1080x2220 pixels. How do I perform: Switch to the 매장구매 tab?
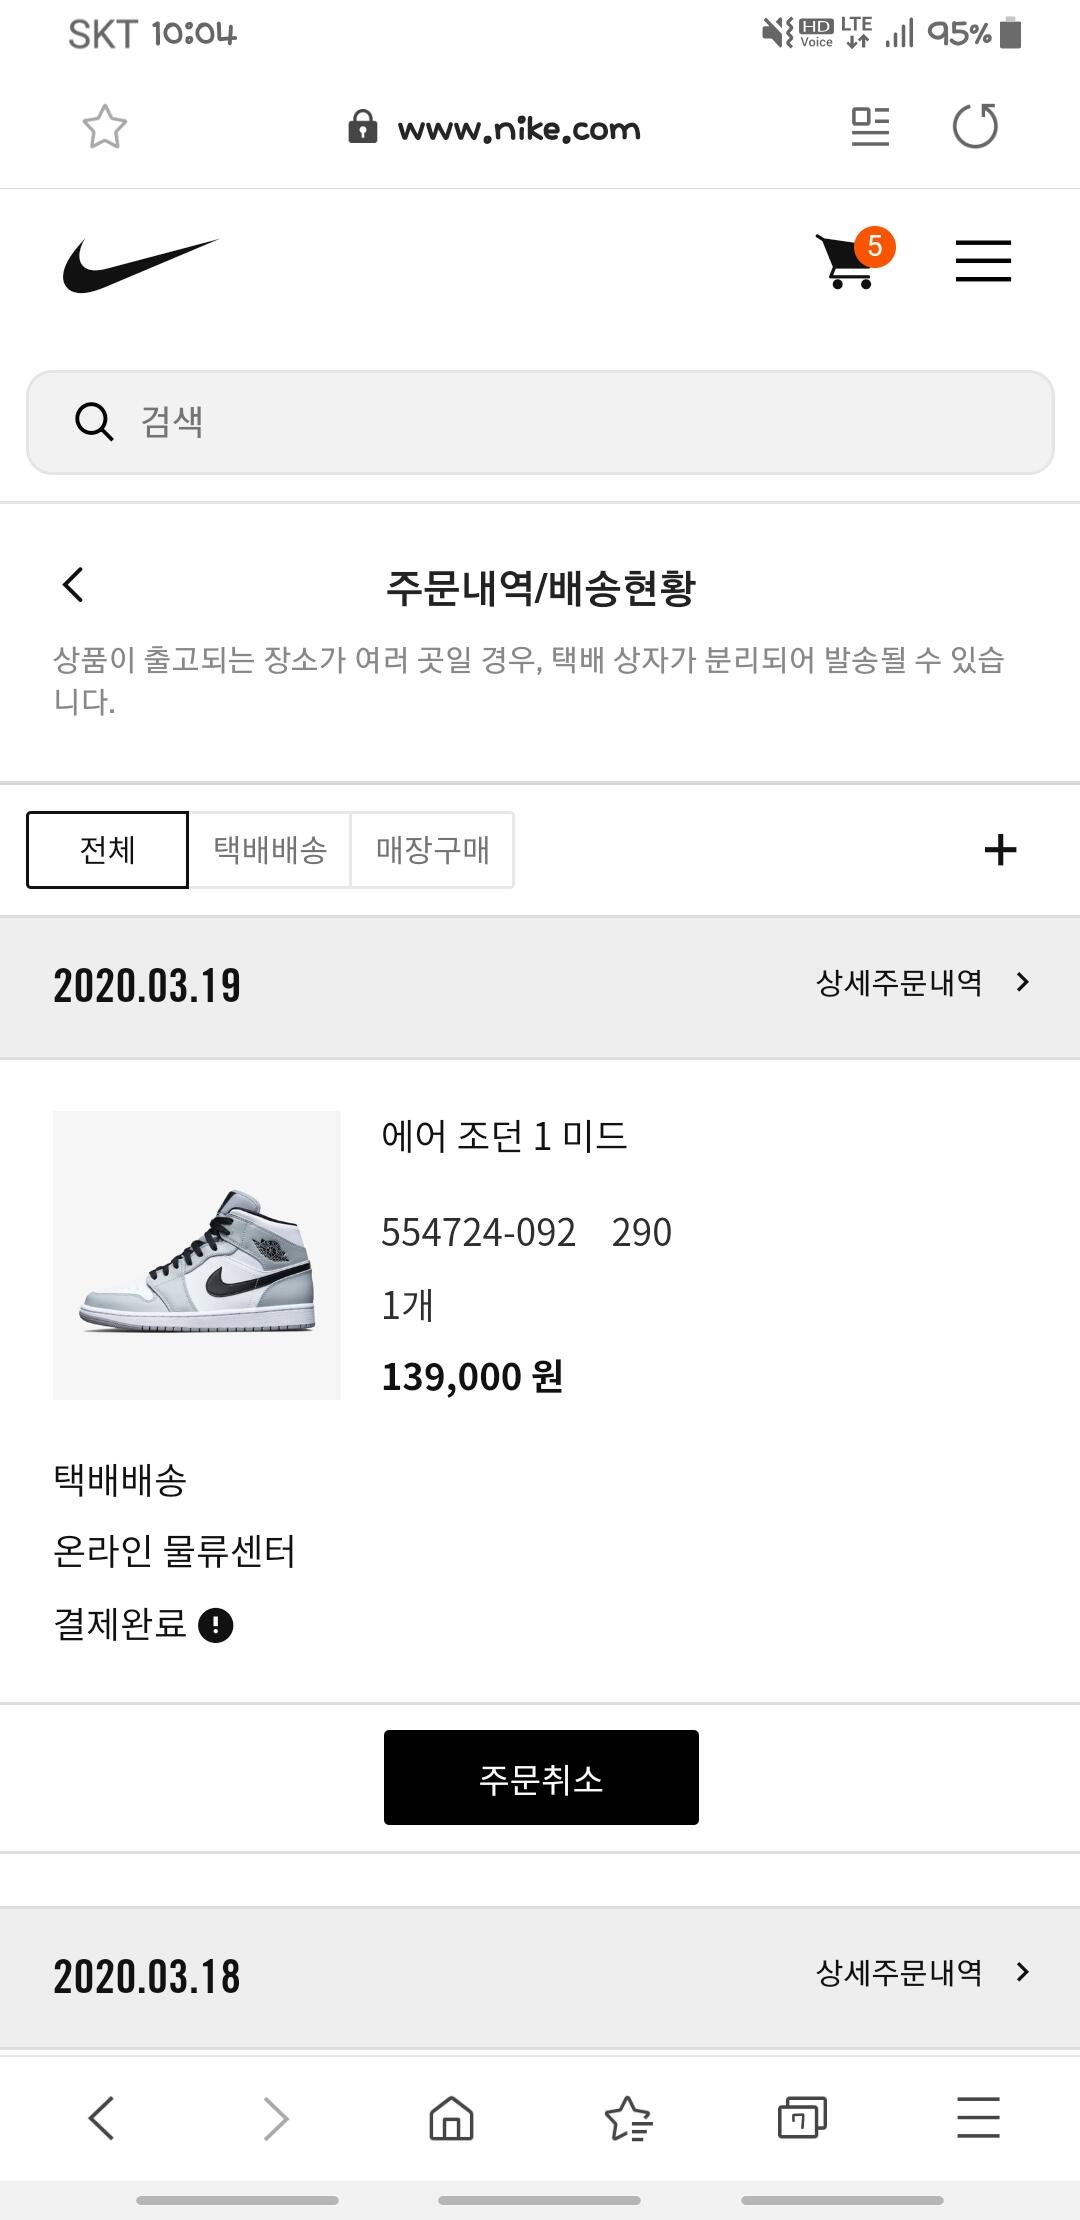coord(432,850)
